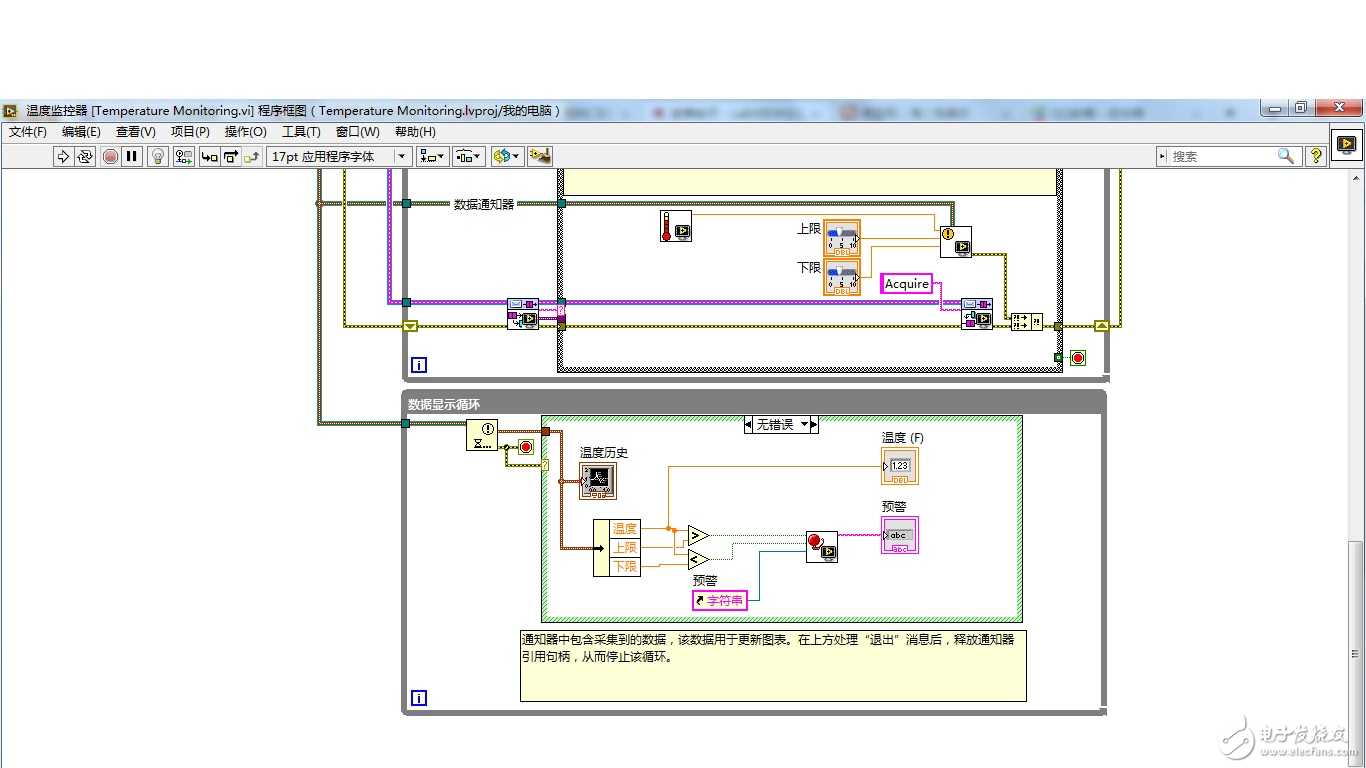Toggle the Highlight Execution light bulb
This screenshot has height=768, width=1366.
coord(158,156)
